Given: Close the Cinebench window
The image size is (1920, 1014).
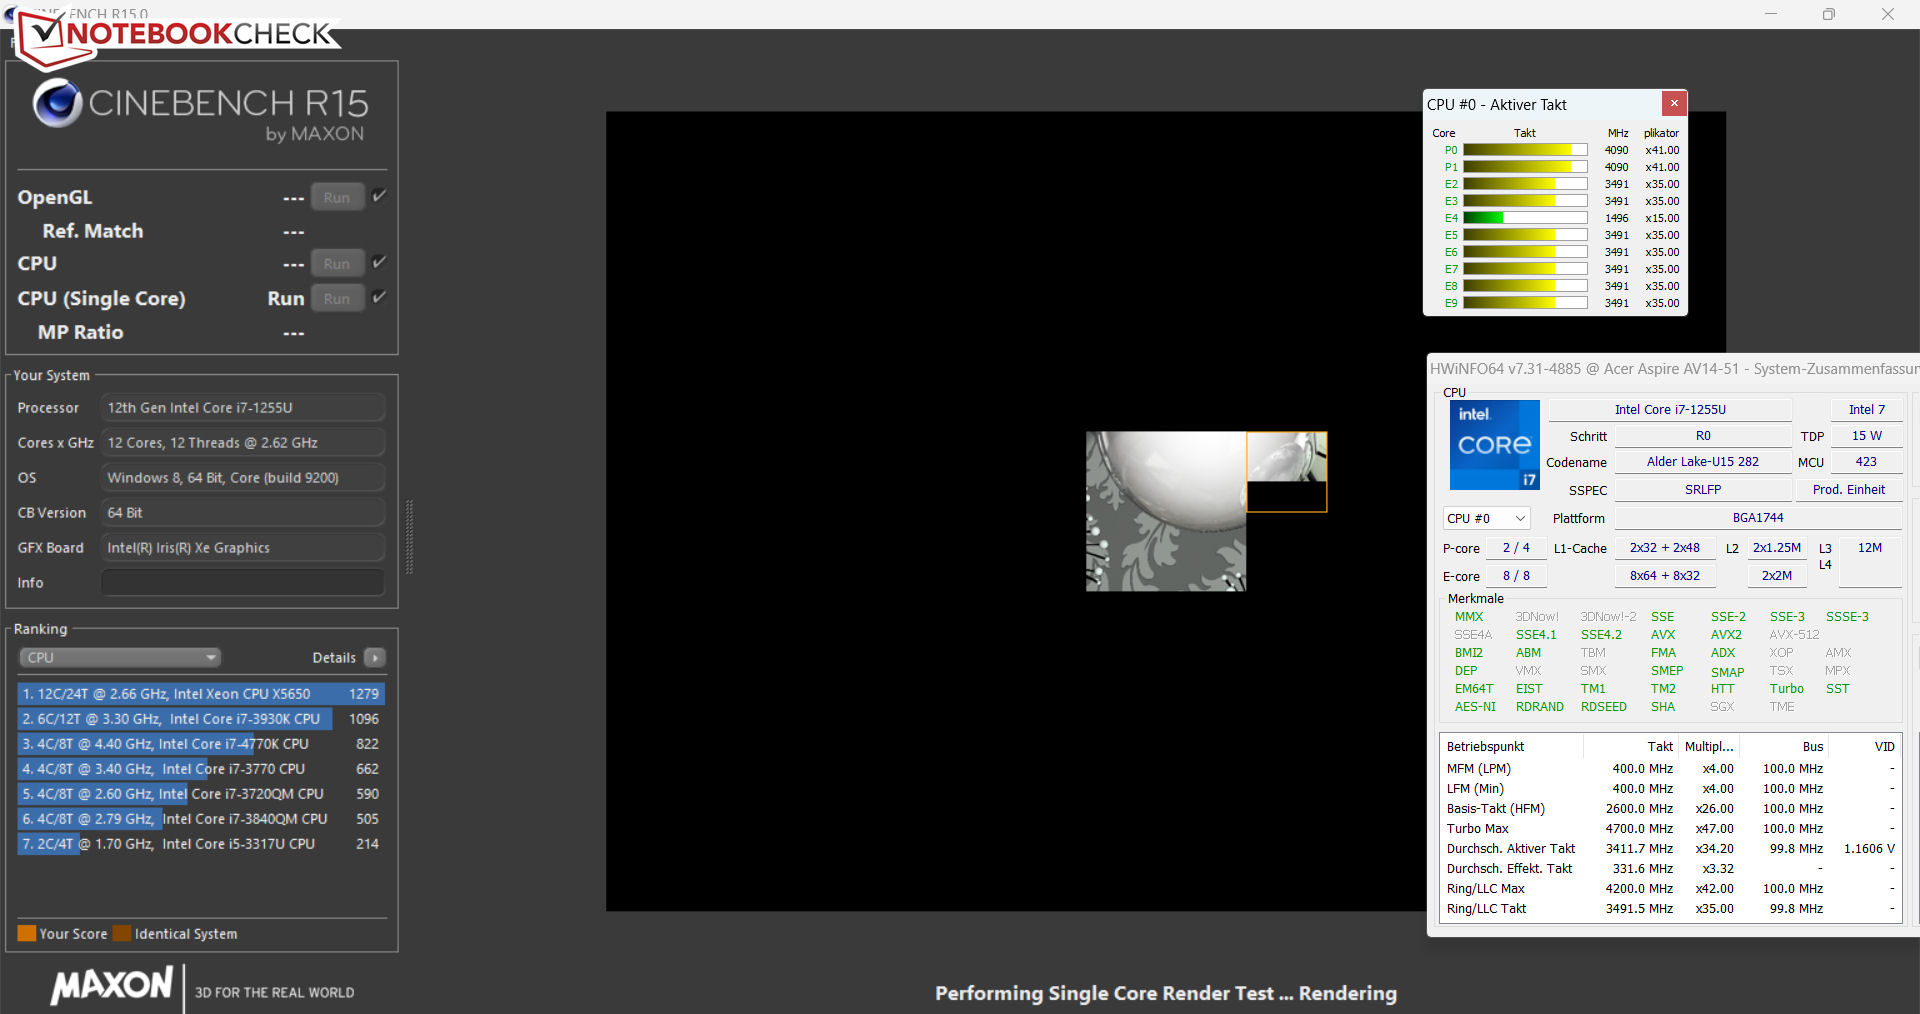Looking at the screenshot, I should tap(1887, 14).
